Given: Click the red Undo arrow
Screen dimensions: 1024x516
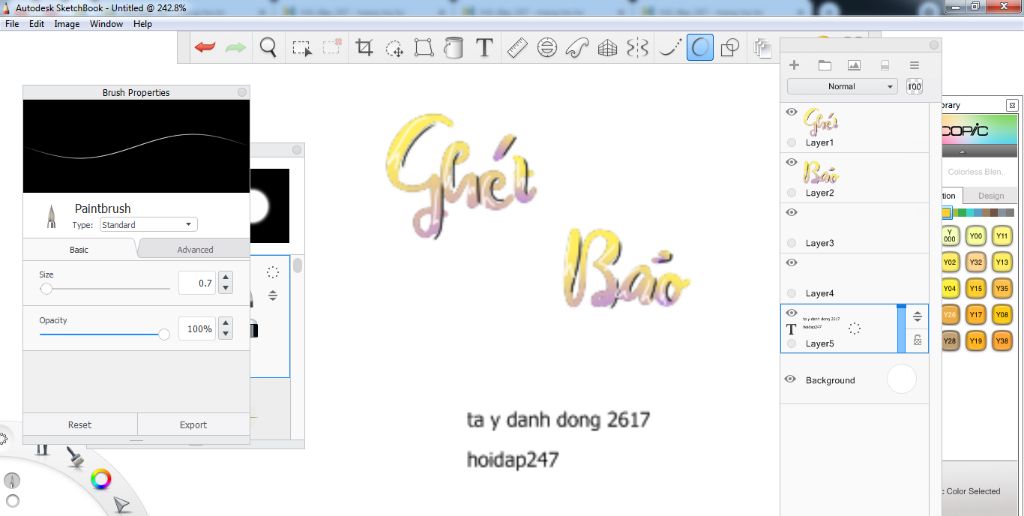Looking at the screenshot, I should [204, 47].
